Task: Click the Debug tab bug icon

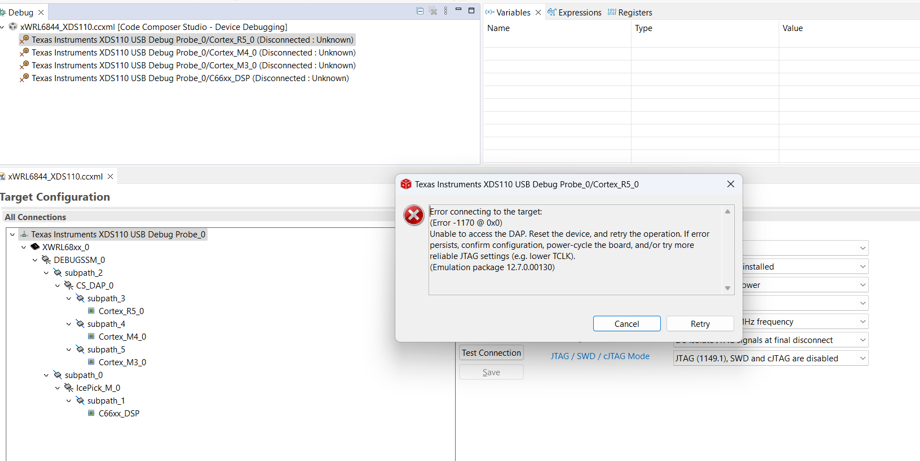Action: point(2,12)
